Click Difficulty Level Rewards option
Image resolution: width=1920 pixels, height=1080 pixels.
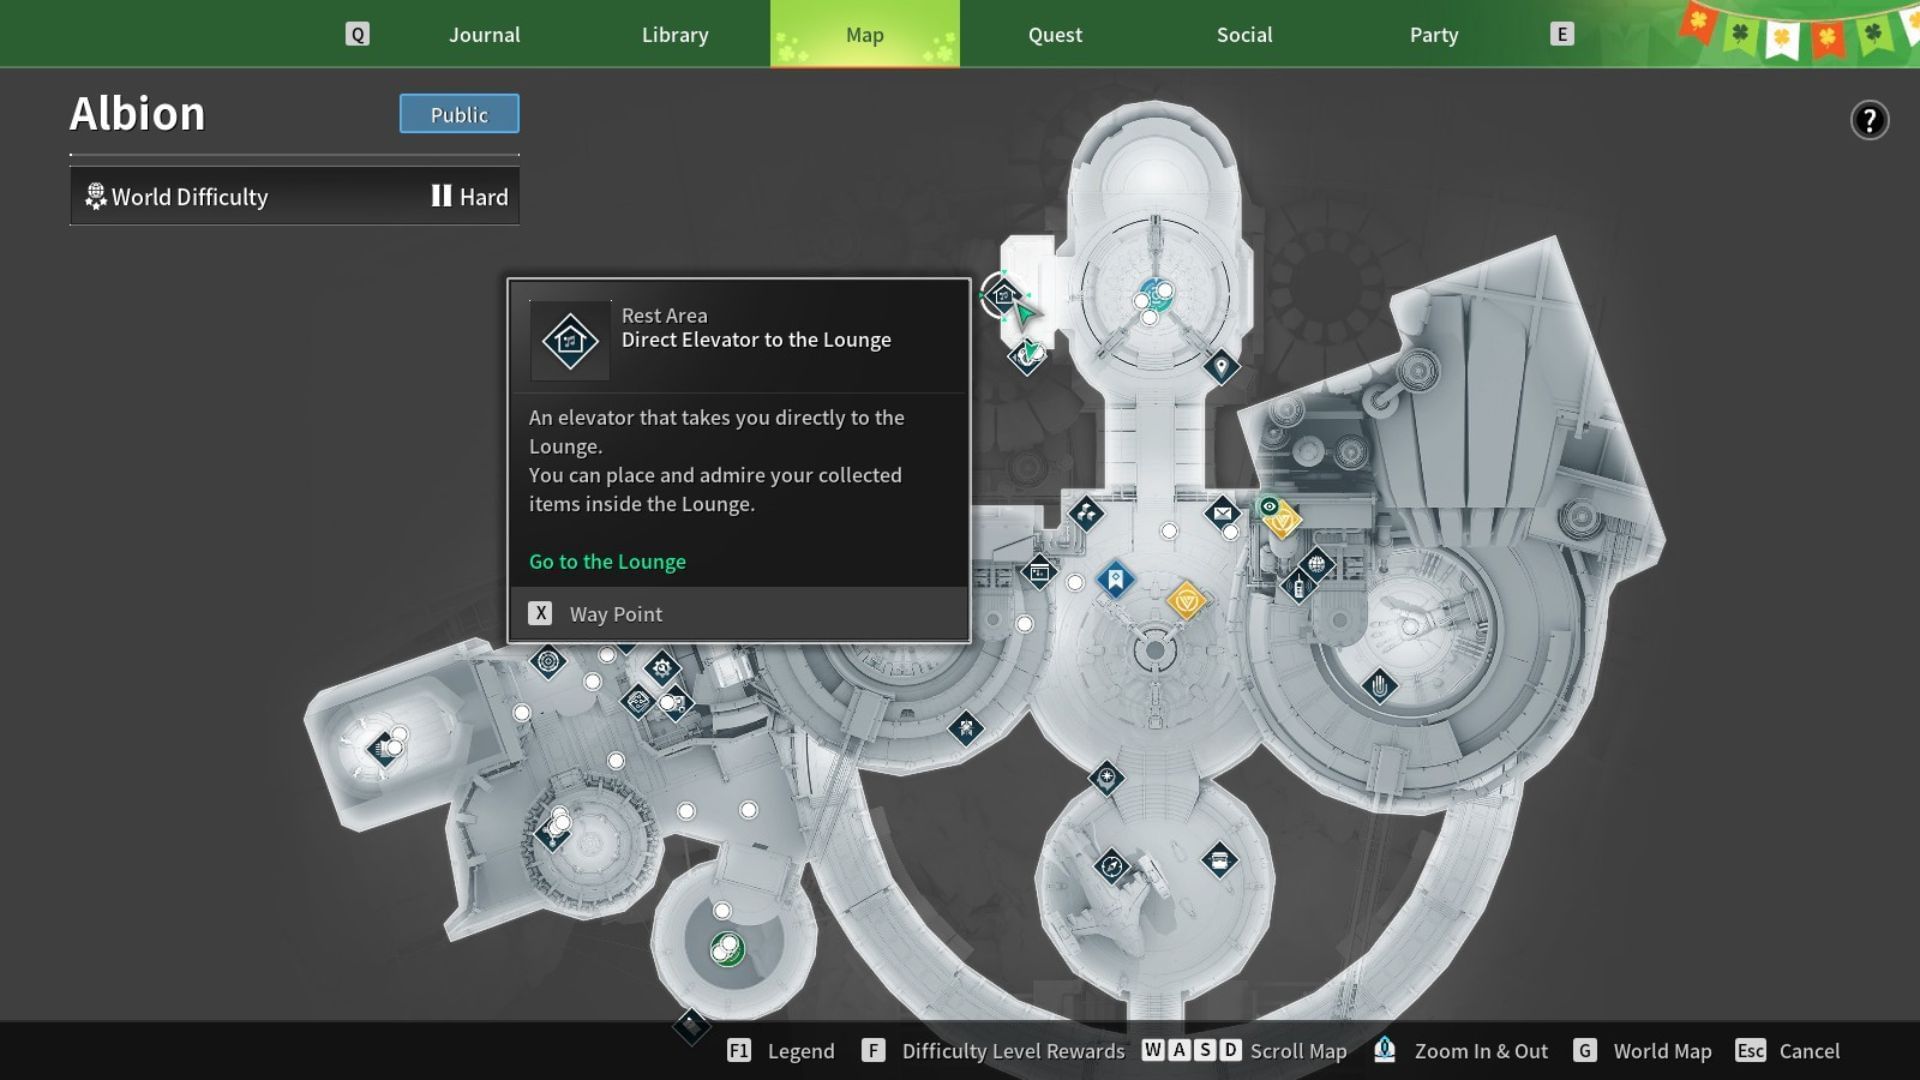(x=1012, y=1051)
